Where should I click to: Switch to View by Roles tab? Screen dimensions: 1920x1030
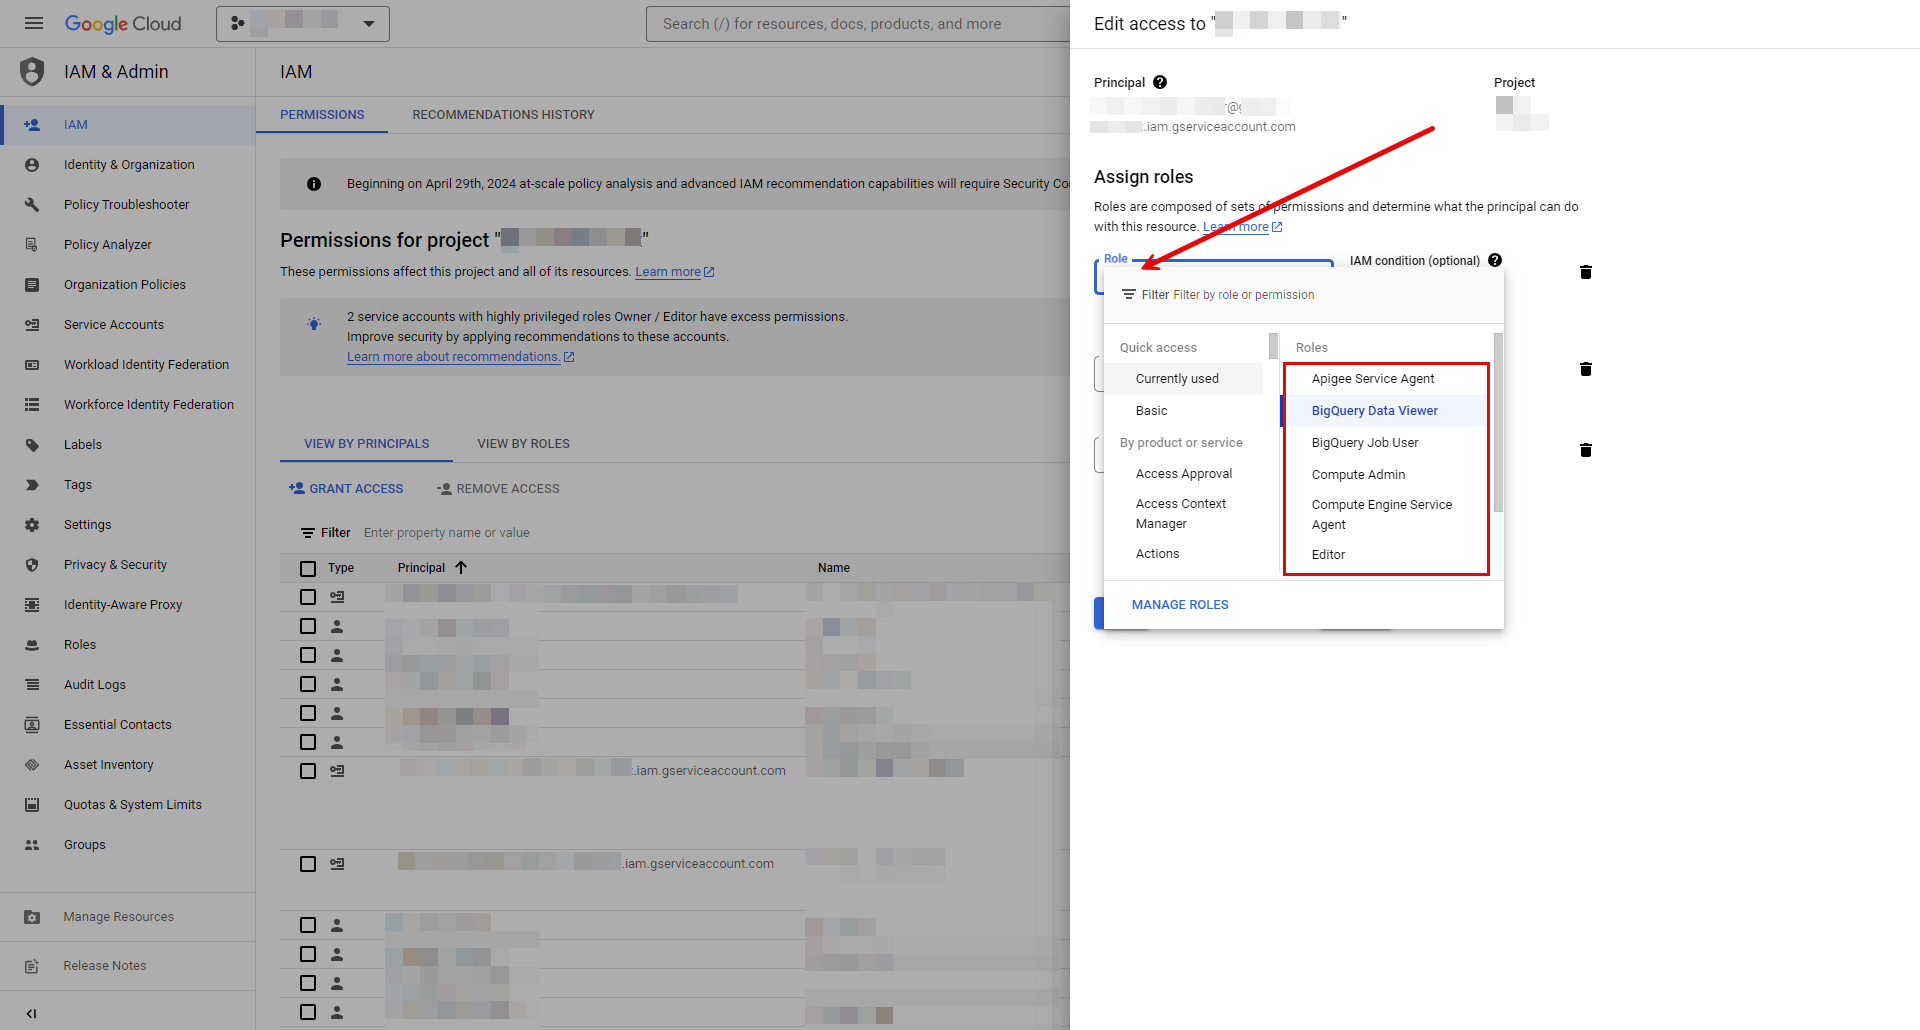point(523,444)
